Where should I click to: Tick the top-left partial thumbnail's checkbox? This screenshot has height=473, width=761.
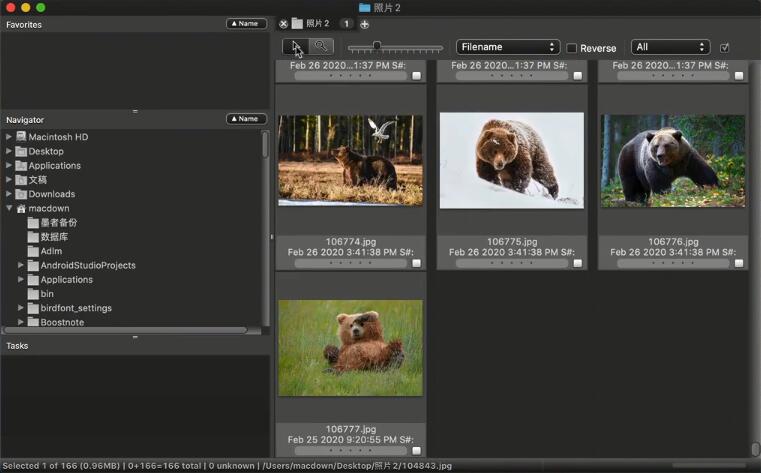click(416, 76)
